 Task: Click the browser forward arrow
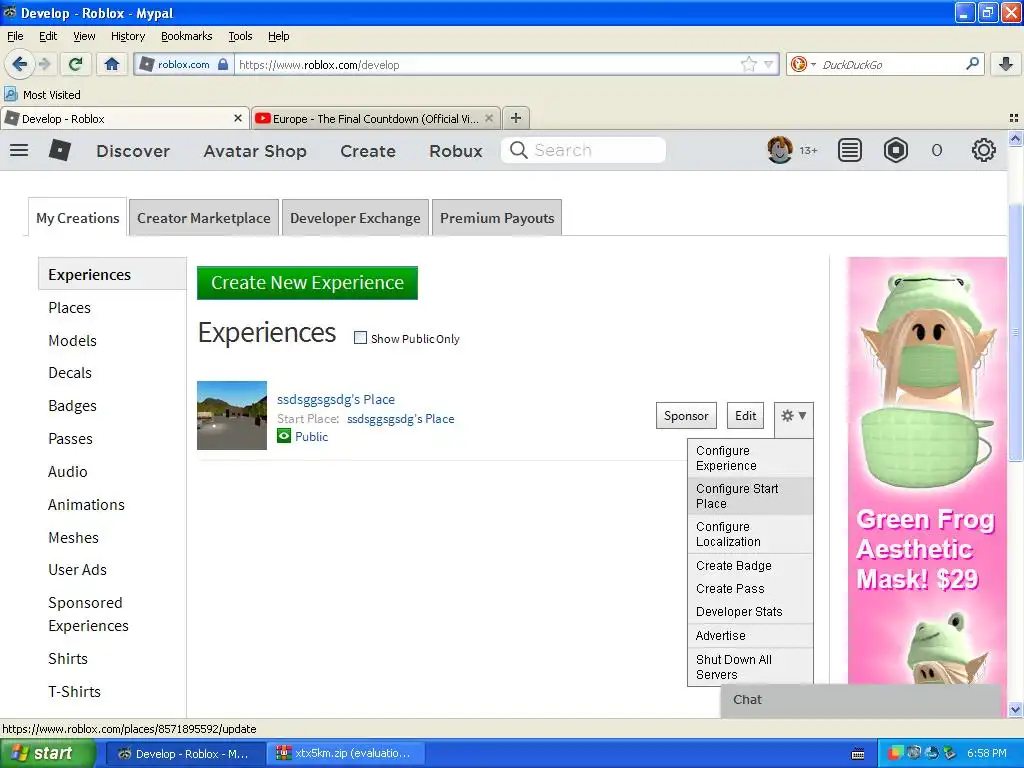tap(44, 64)
